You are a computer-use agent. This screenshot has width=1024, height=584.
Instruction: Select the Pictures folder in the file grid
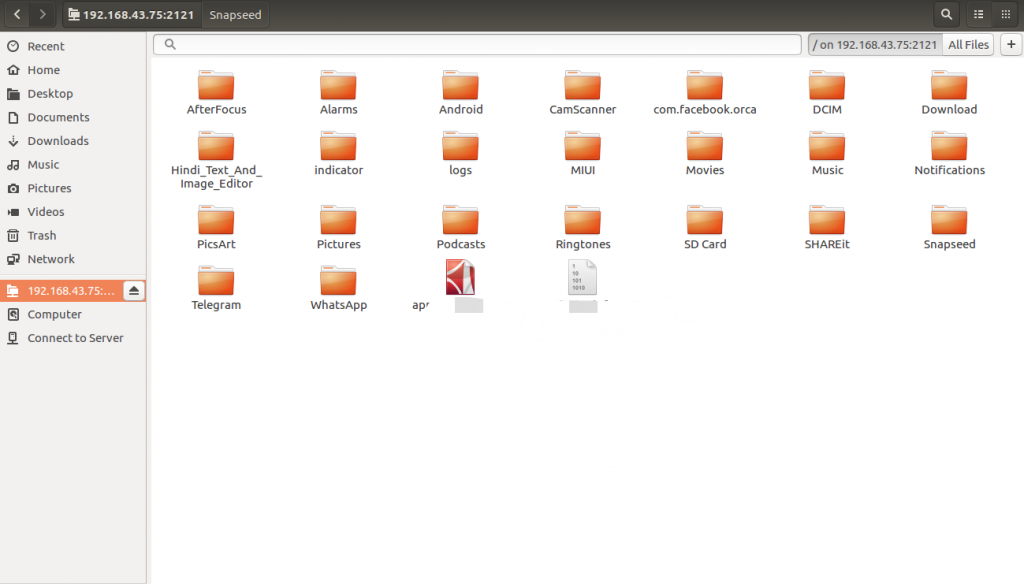click(x=338, y=227)
